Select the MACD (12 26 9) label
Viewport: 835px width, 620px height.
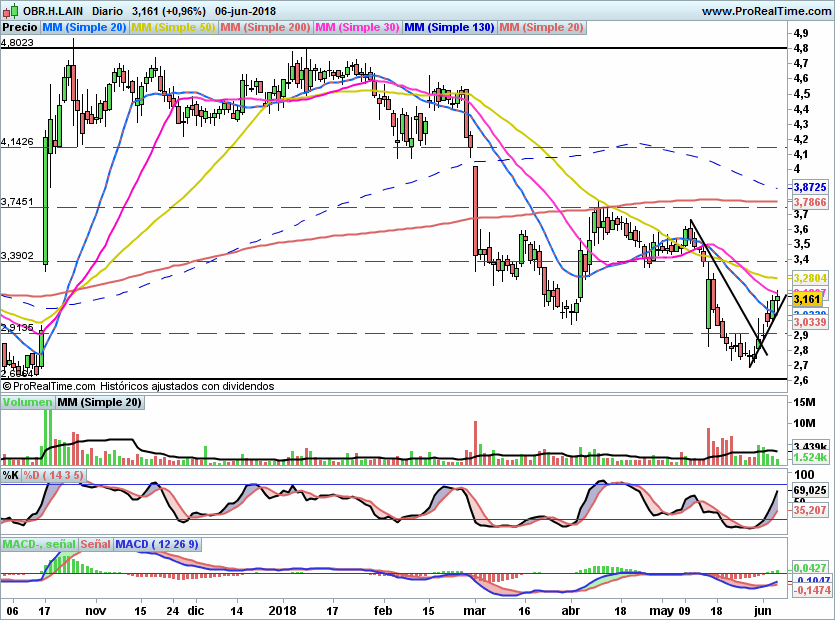click(x=157, y=544)
